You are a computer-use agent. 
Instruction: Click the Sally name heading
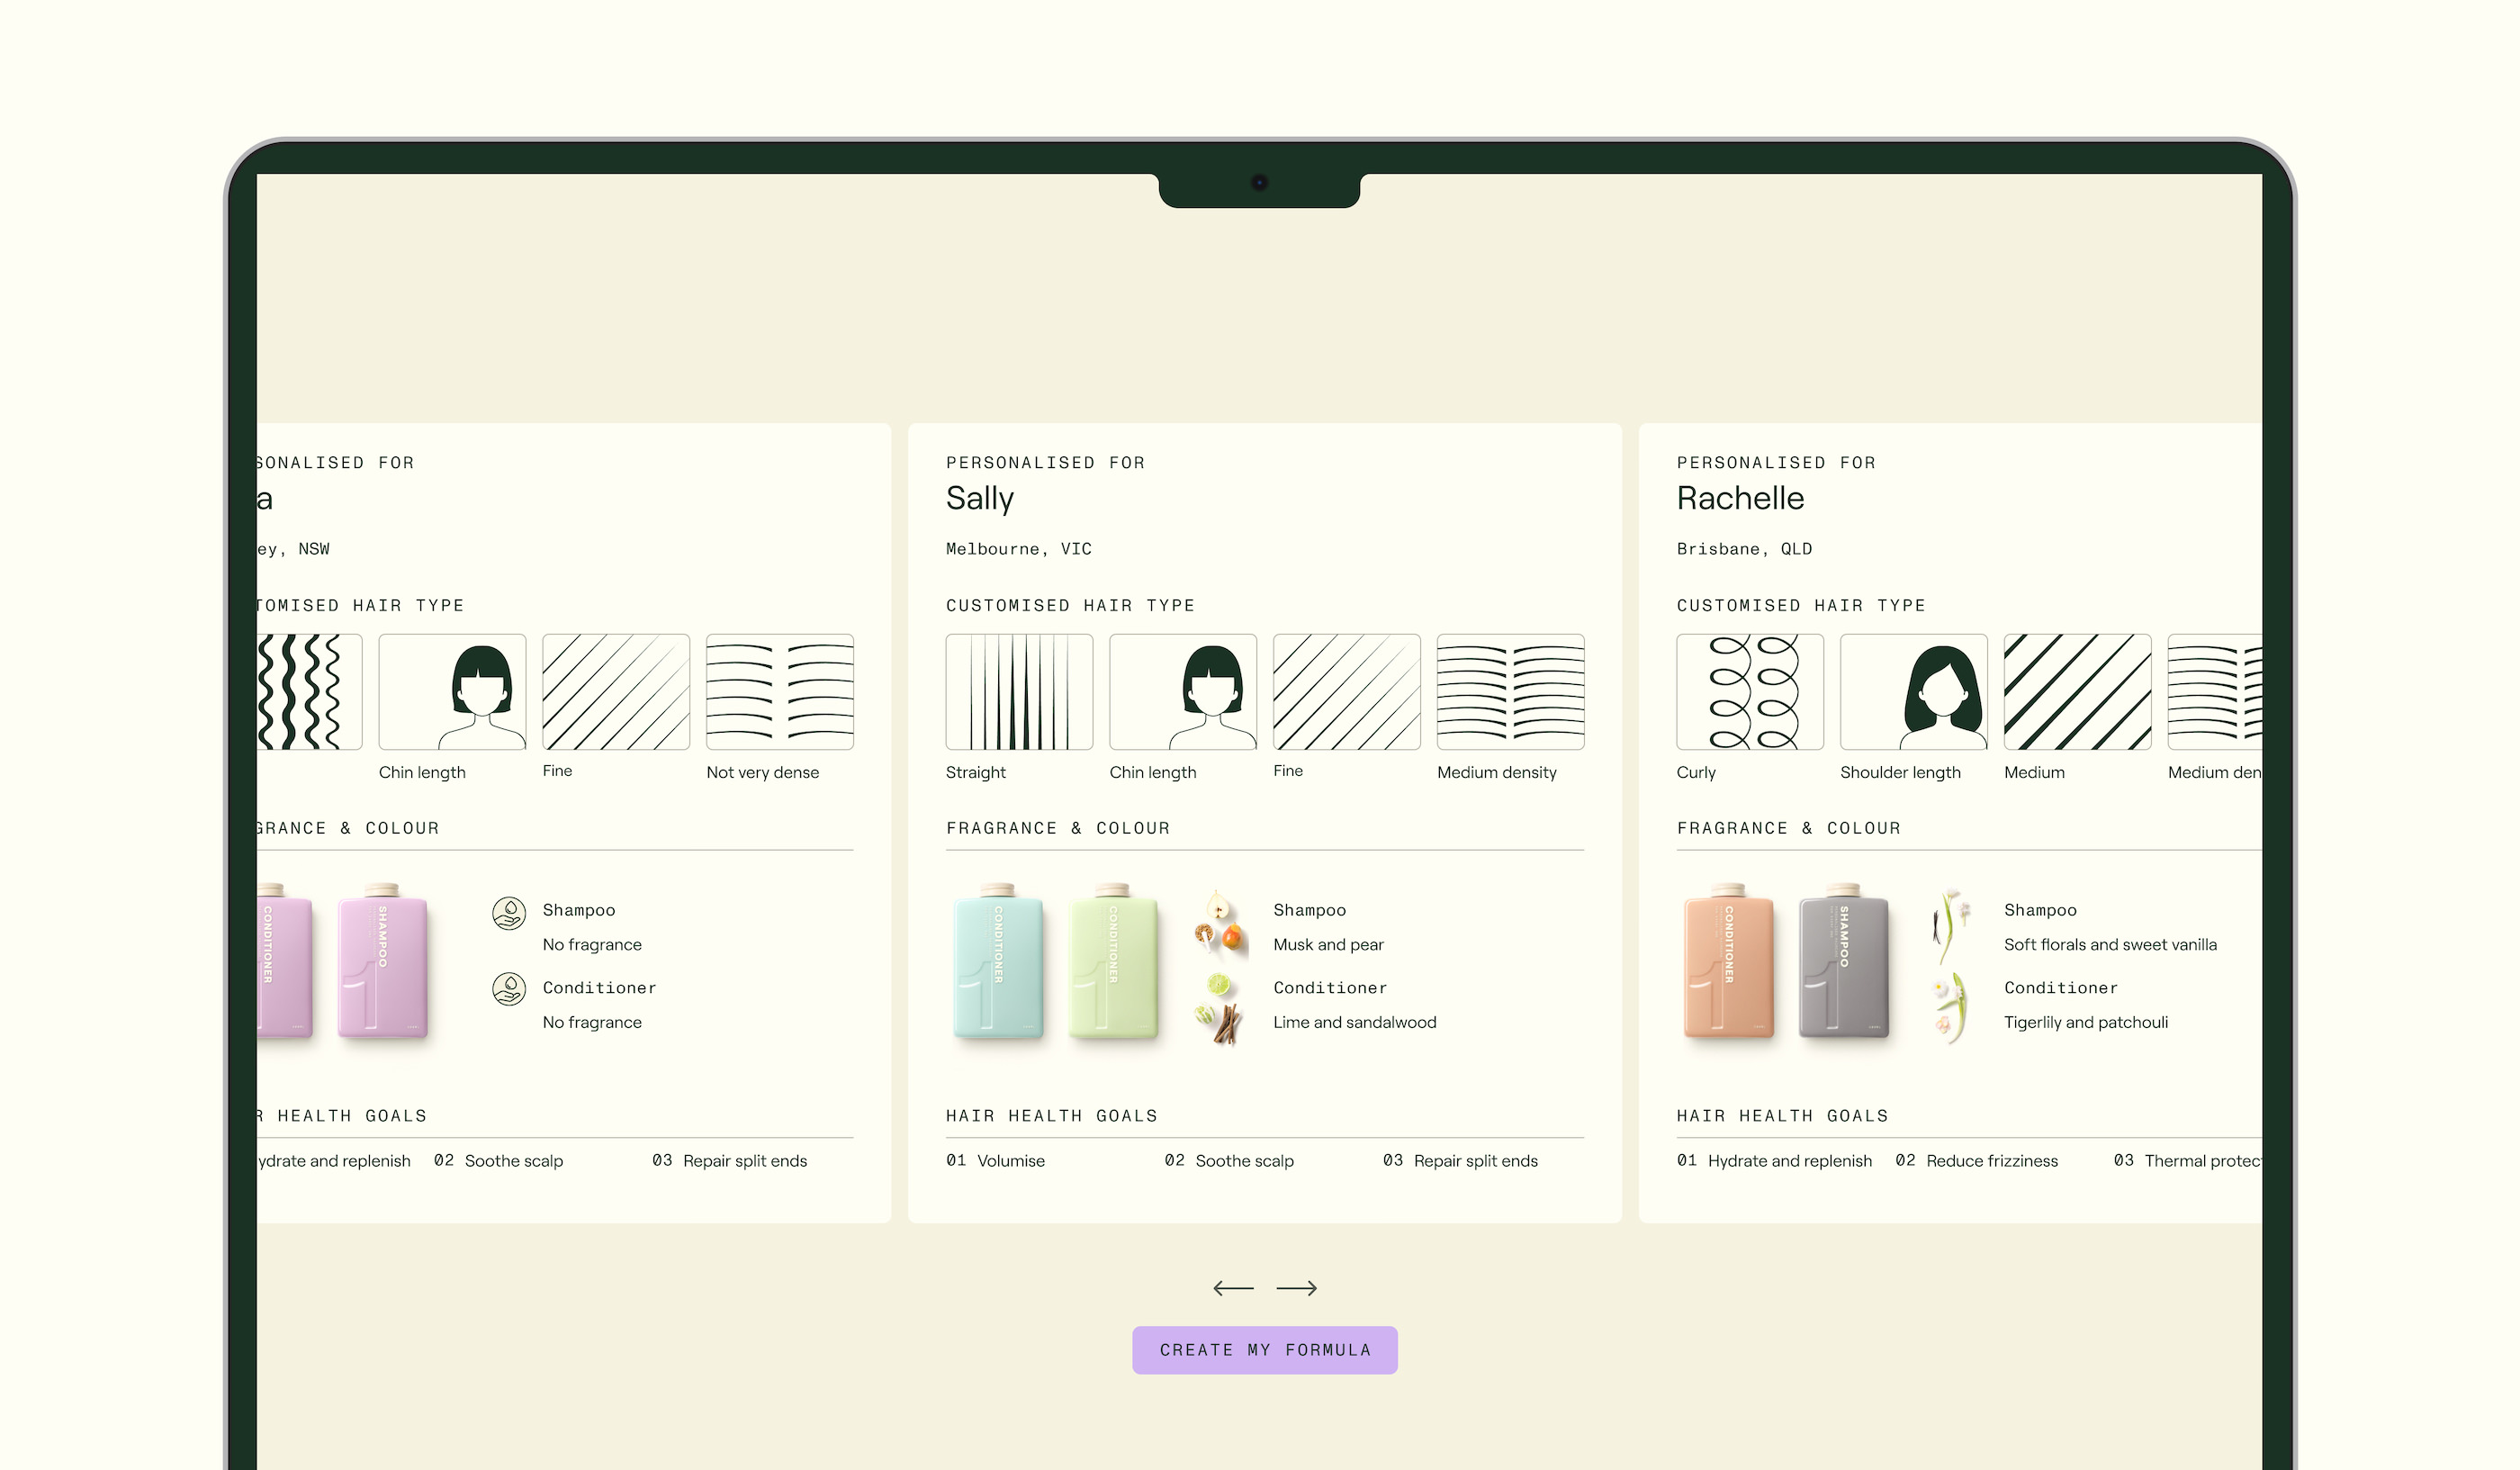point(979,498)
